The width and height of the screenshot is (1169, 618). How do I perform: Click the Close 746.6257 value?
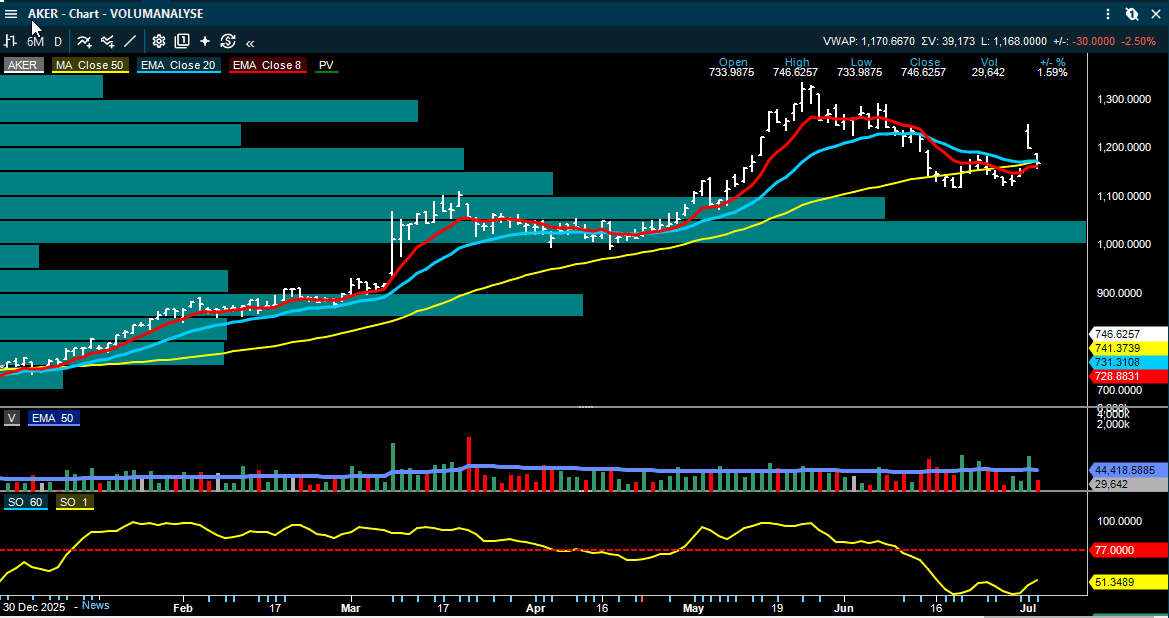[x=923, y=72]
